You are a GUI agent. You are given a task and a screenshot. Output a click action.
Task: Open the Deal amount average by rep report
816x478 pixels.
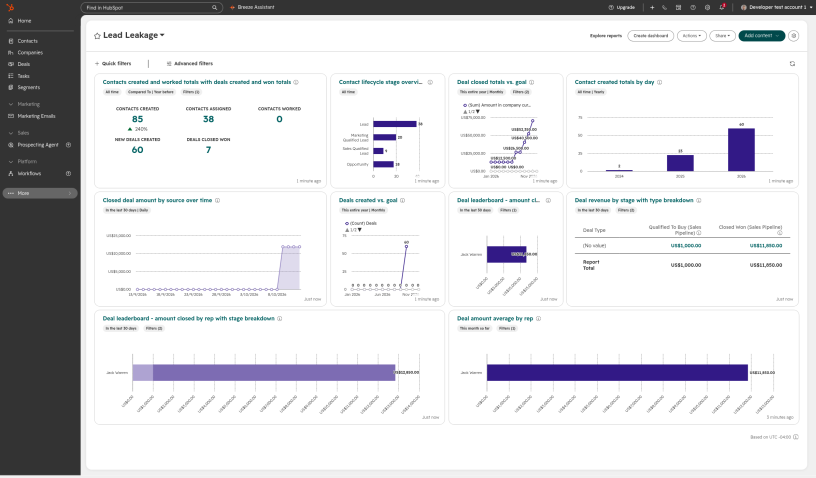tap(495, 318)
